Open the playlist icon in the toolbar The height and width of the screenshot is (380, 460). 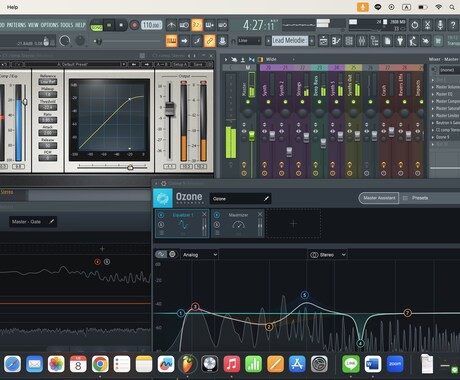pos(323,41)
